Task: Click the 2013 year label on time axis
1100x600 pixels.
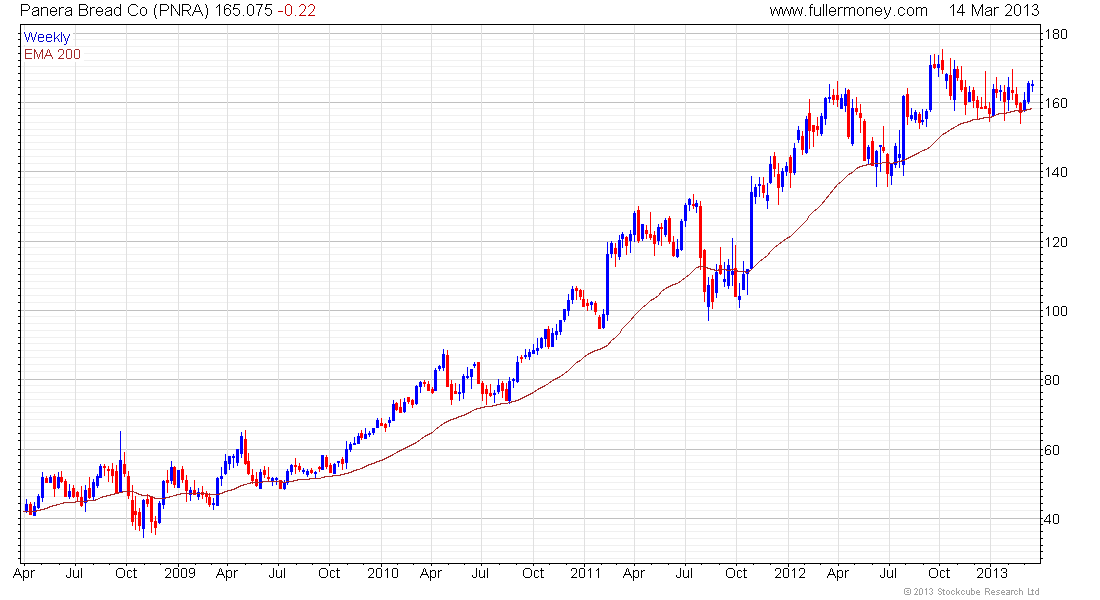Action: point(993,573)
